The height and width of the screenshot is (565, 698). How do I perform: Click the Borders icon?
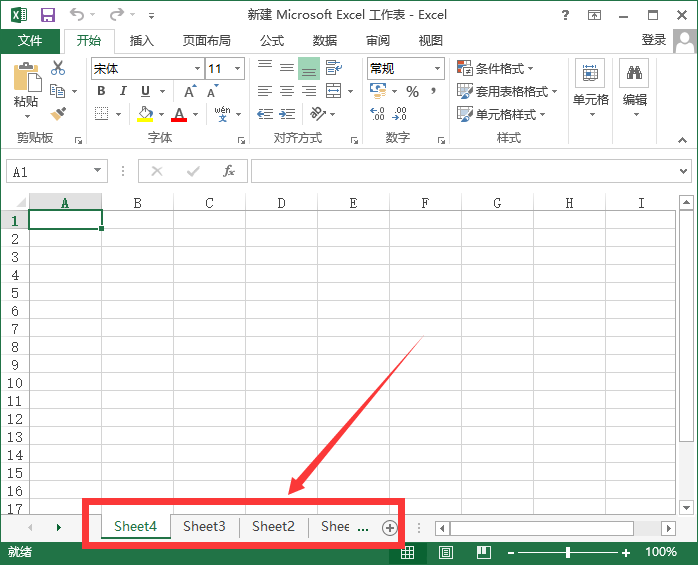[101, 114]
